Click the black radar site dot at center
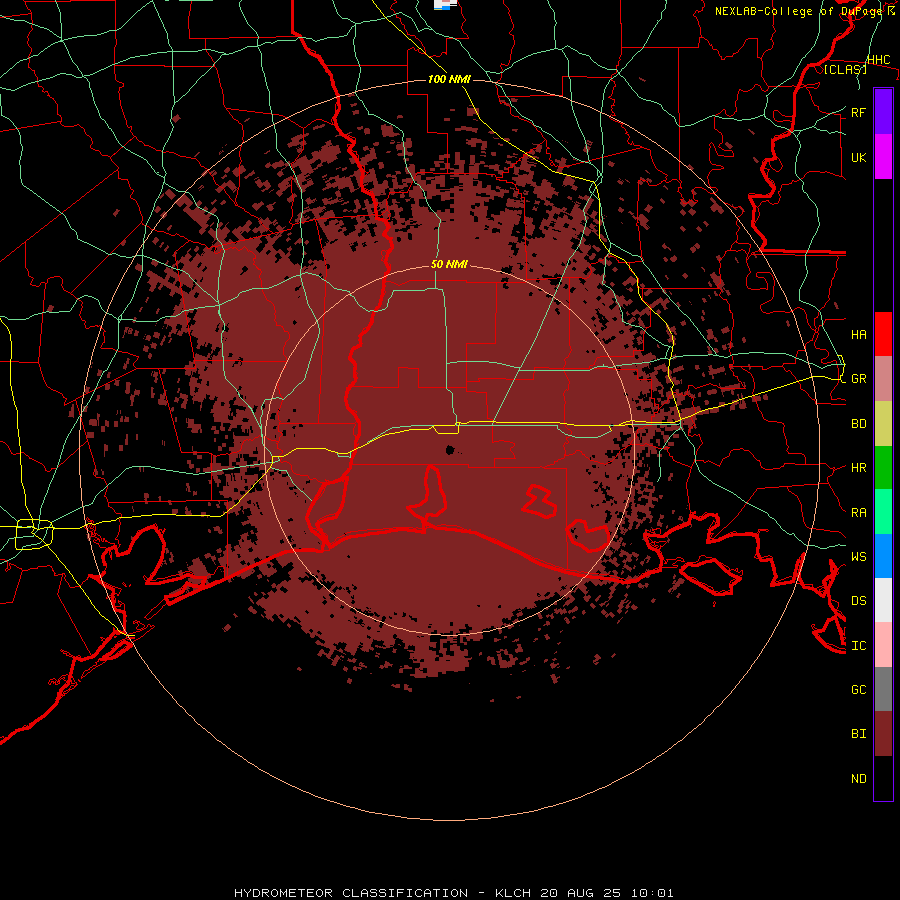This screenshot has height=900, width=900. pyautogui.click(x=449, y=449)
